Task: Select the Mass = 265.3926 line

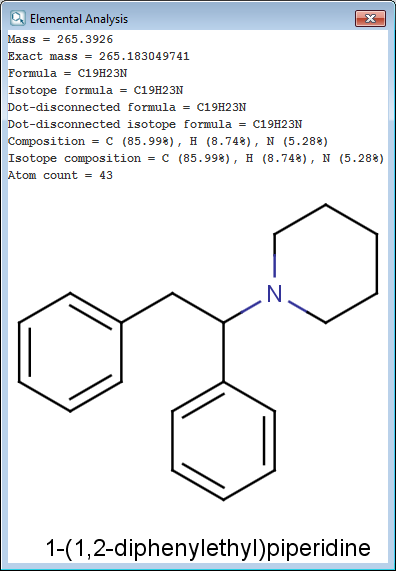Action: [x=60, y=39]
